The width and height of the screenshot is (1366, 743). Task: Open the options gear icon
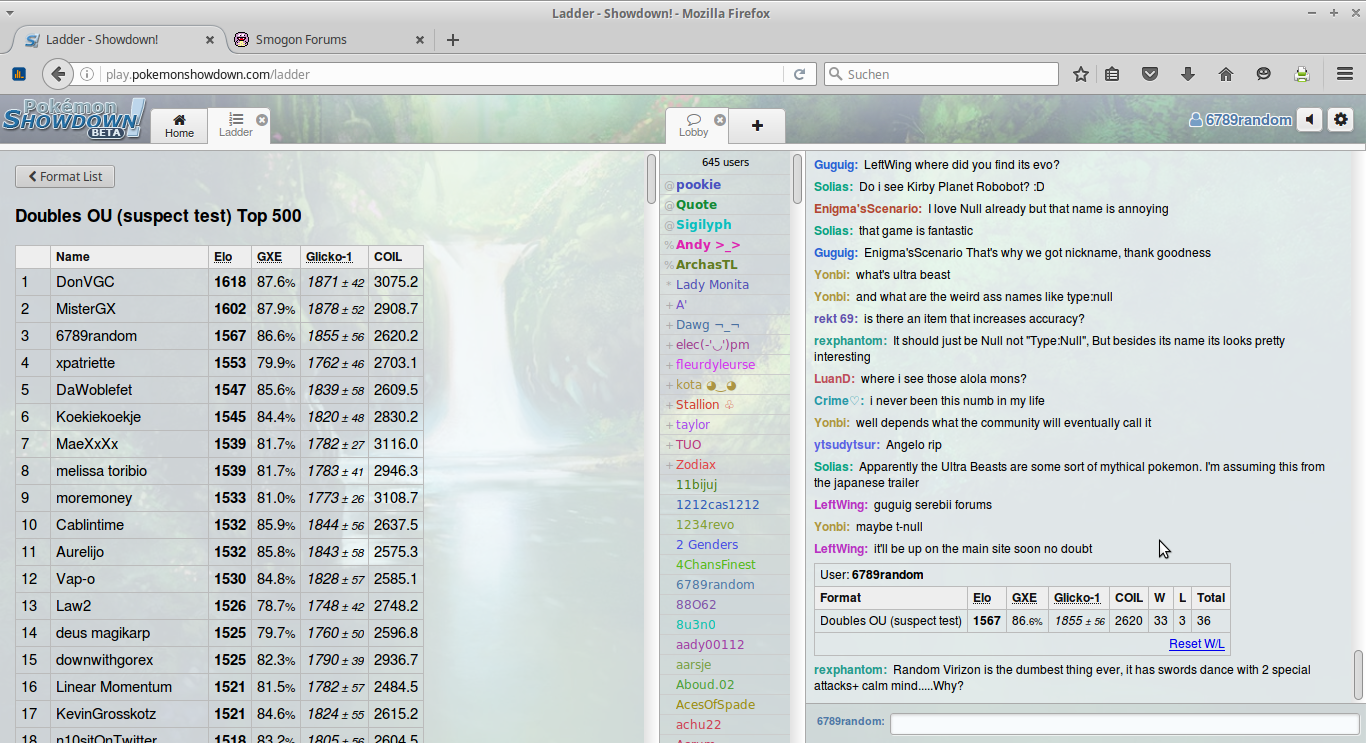coord(1341,120)
